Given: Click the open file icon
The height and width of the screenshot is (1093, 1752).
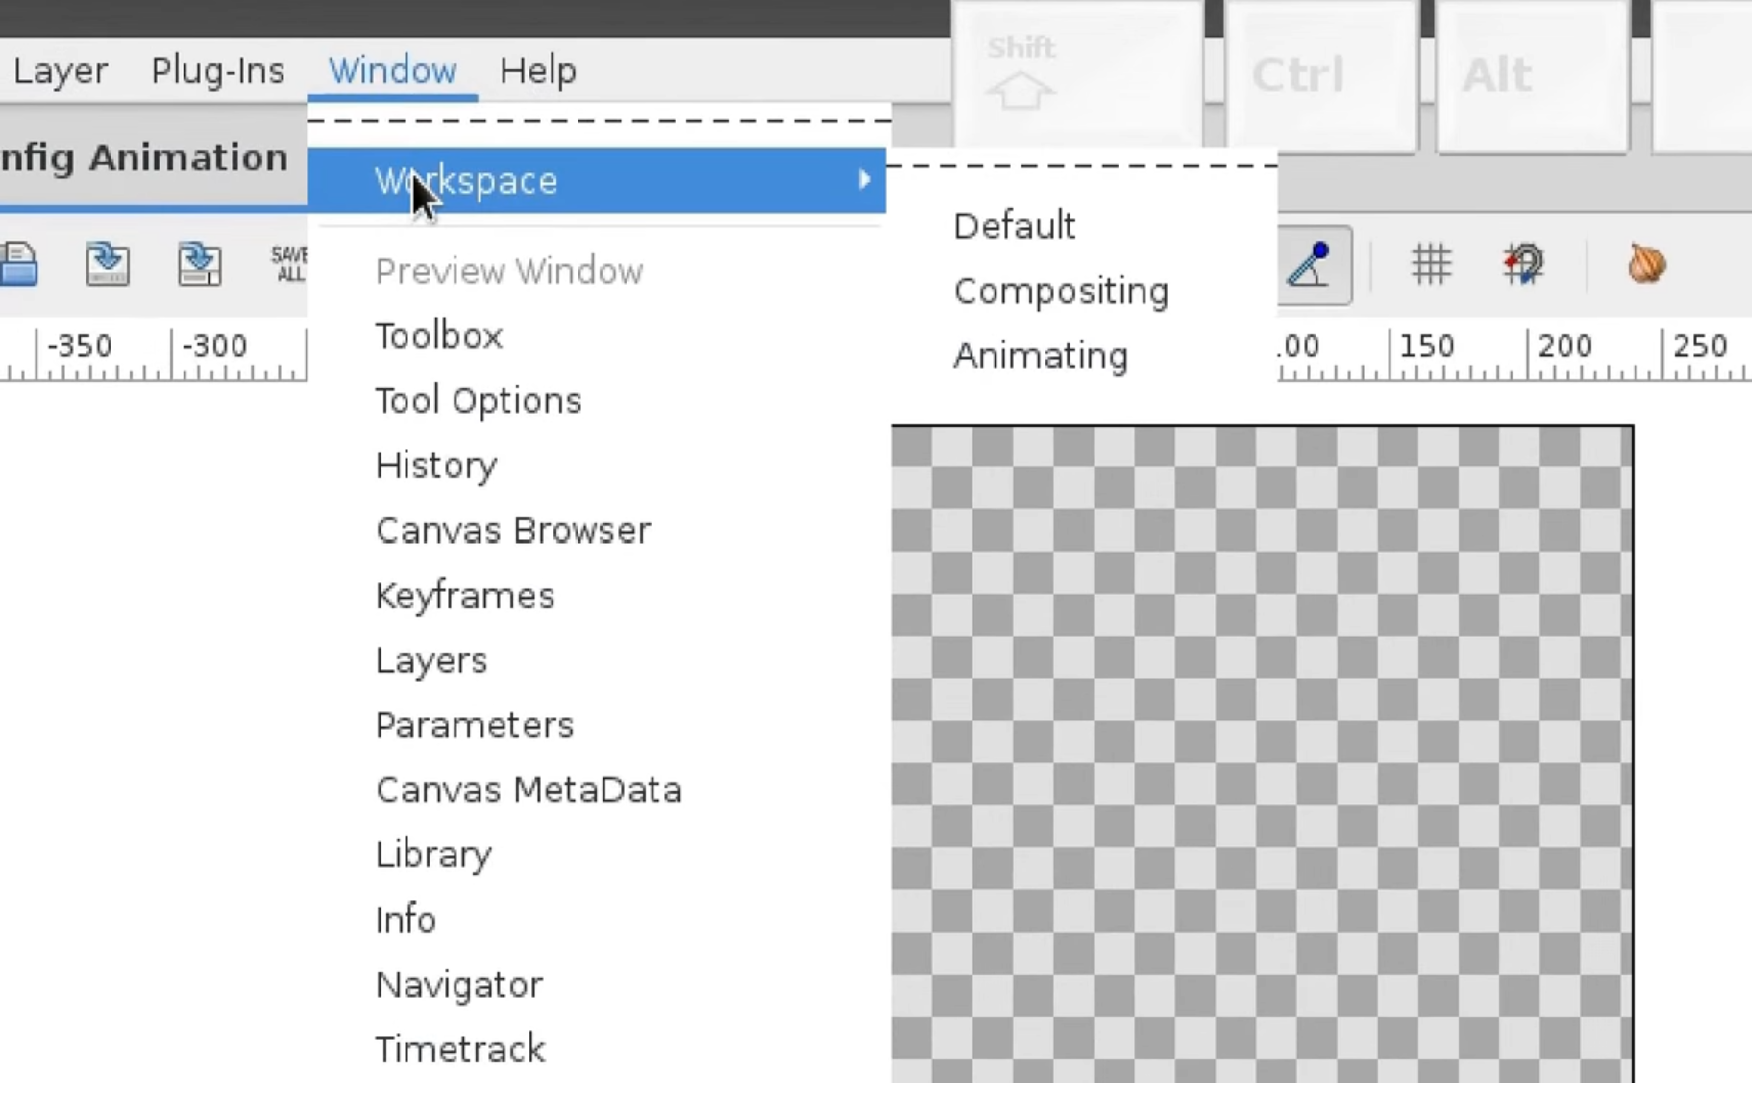Looking at the screenshot, I should 18,265.
